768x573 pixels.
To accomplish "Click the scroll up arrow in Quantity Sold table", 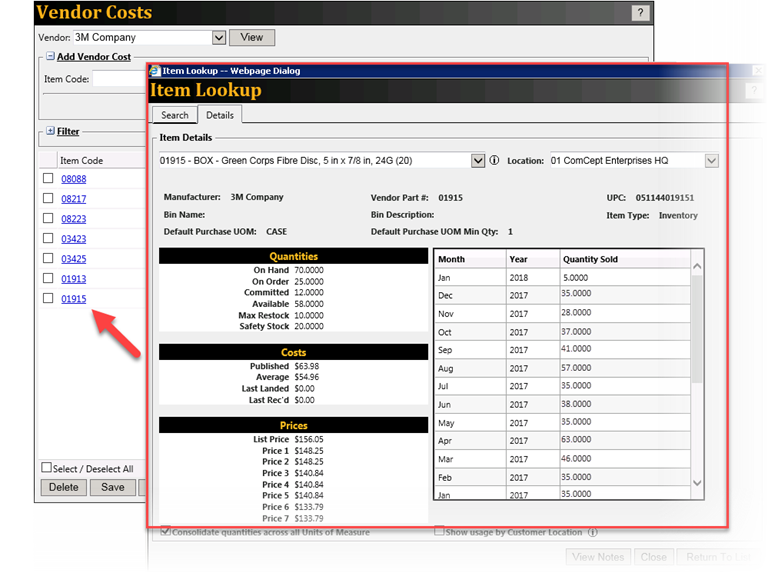I will tap(697, 266).
